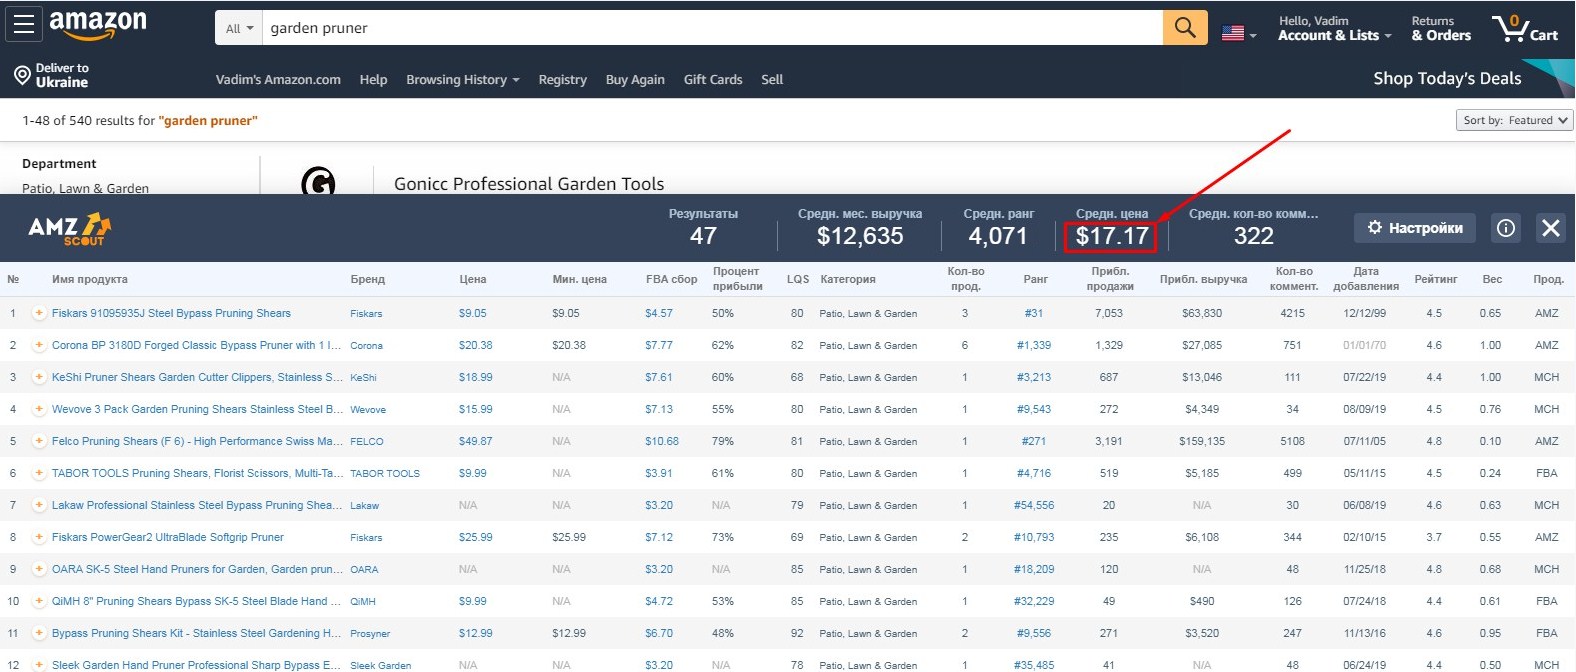Add Lakaw Professional row plus icon
This screenshot has width=1576, height=672.
point(39,505)
